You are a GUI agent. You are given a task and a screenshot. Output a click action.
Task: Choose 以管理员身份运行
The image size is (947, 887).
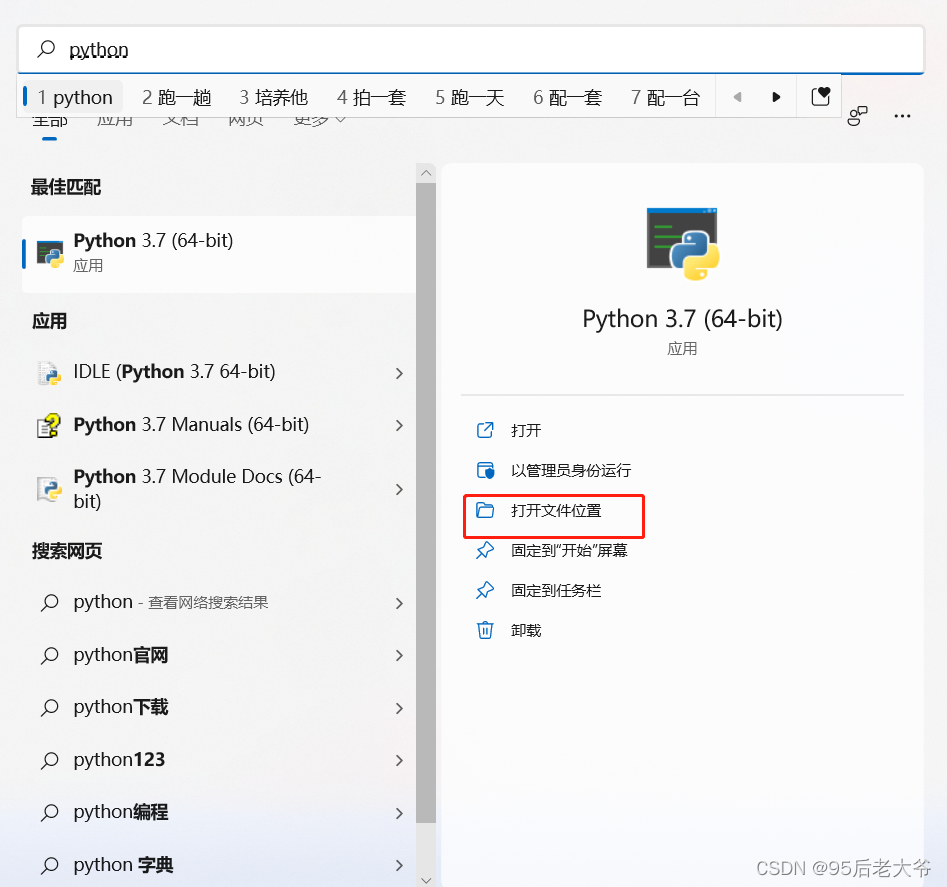pyautogui.click(x=571, y=470)
